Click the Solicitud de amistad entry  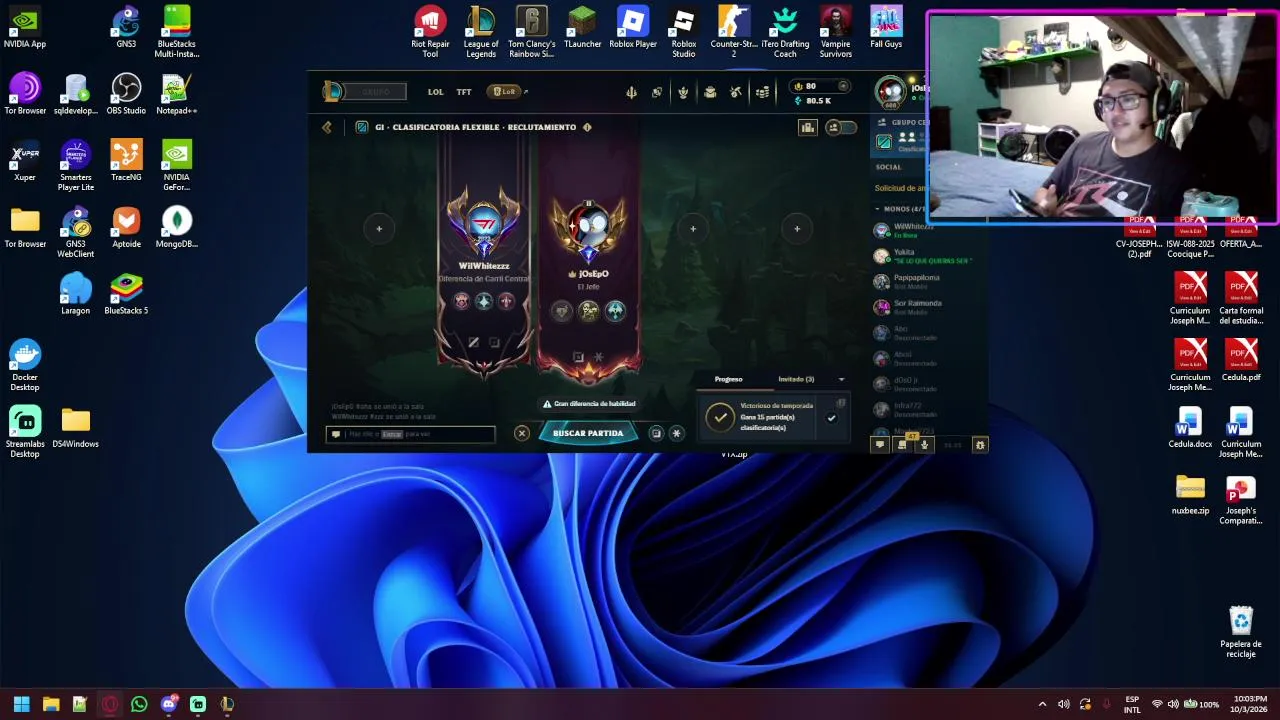tap(900, 188)
